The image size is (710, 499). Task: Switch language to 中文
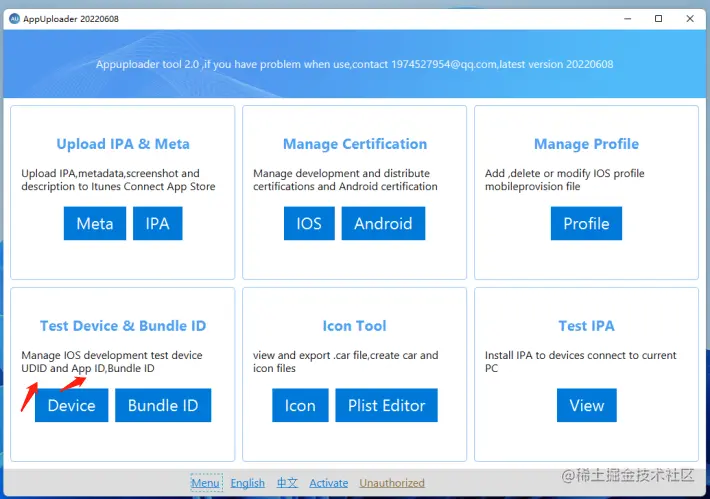(288, 483)
